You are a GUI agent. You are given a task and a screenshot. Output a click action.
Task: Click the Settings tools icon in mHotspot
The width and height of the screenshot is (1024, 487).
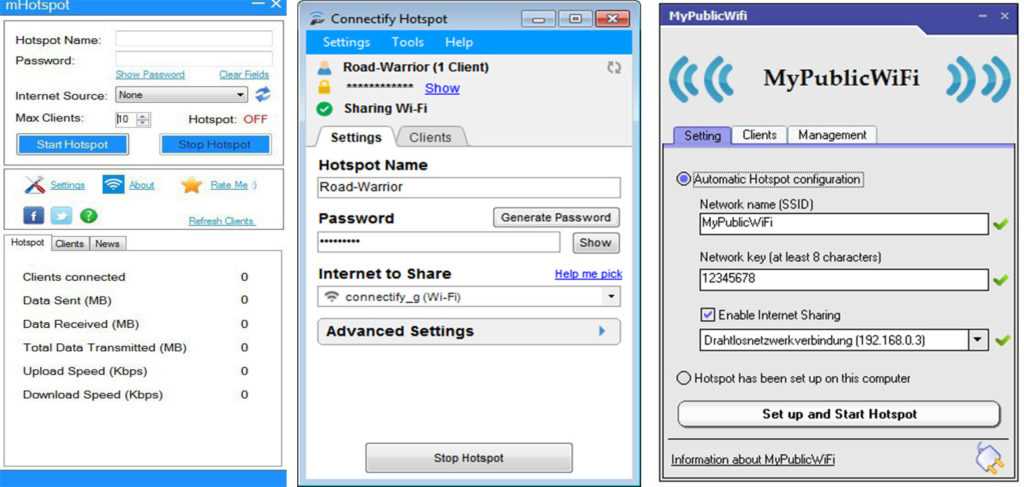coord(35,185)
